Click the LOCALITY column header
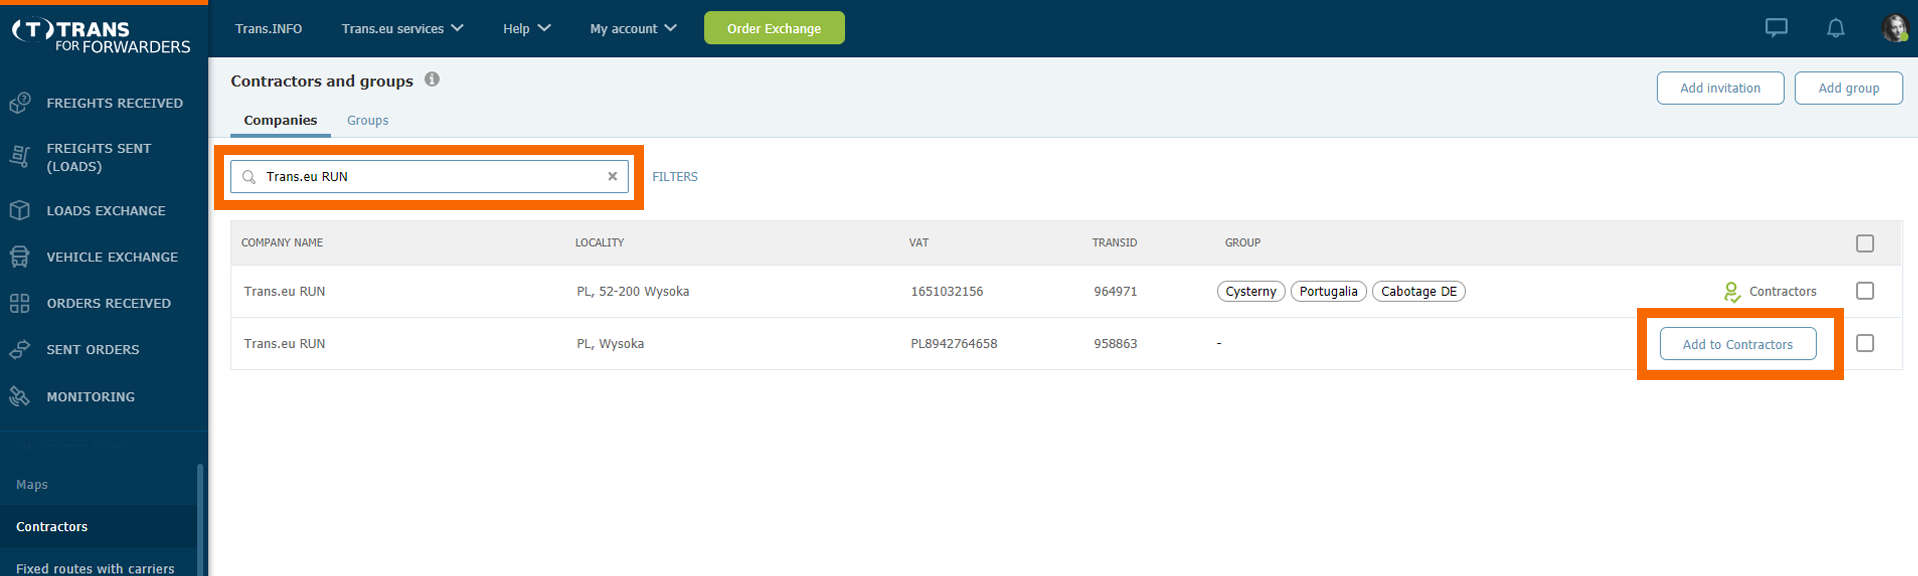The width and height of the screenshot is (1918, 576). tap(599, 243)
